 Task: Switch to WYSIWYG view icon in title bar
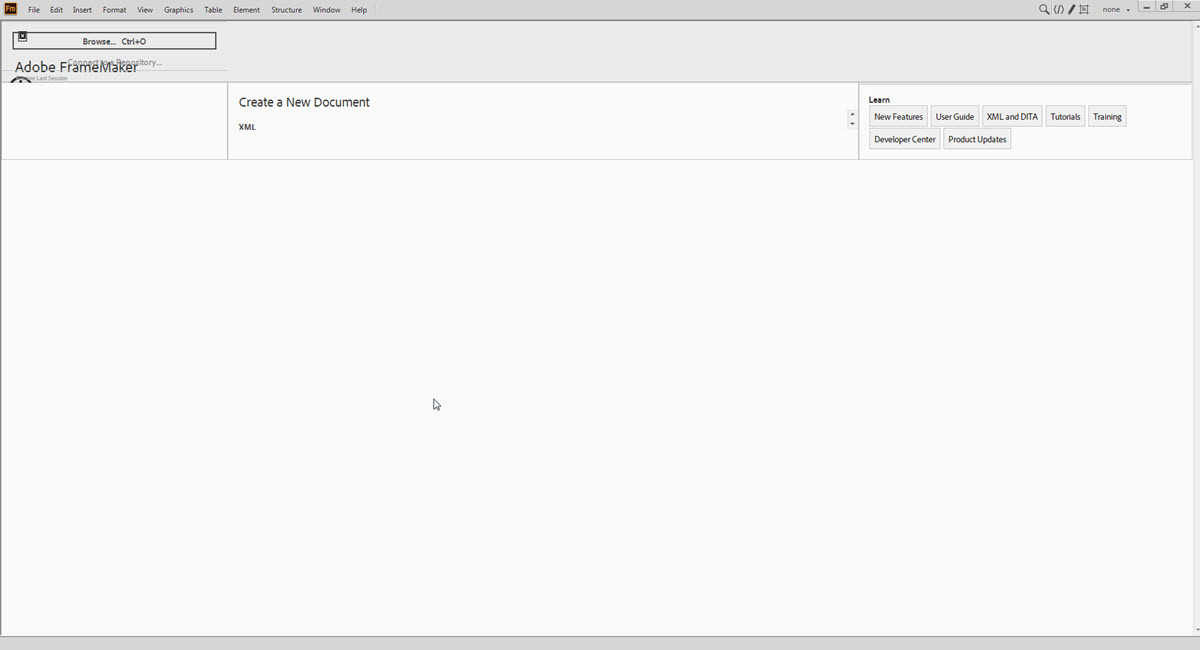tap(1083, 8)
